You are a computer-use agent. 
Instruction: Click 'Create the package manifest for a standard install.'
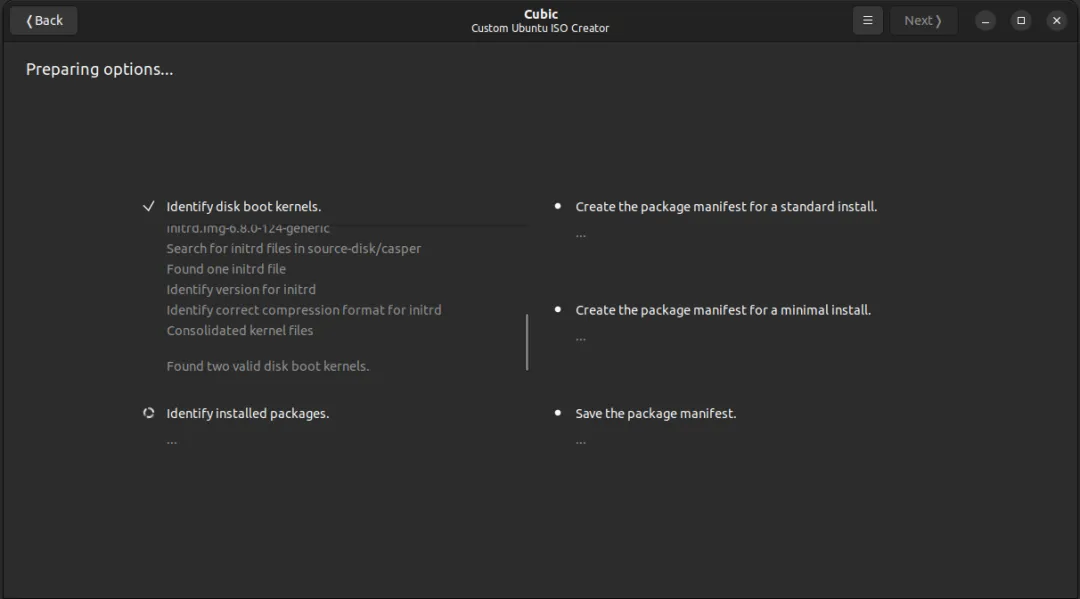coord(726,207)
